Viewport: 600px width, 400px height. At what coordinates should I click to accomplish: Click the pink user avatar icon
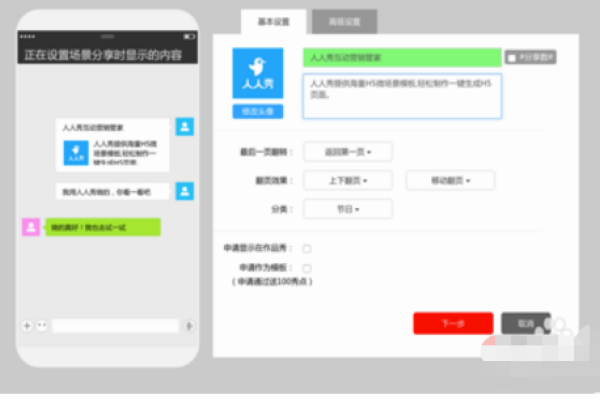pyautogui.click(x=31, y=227)
